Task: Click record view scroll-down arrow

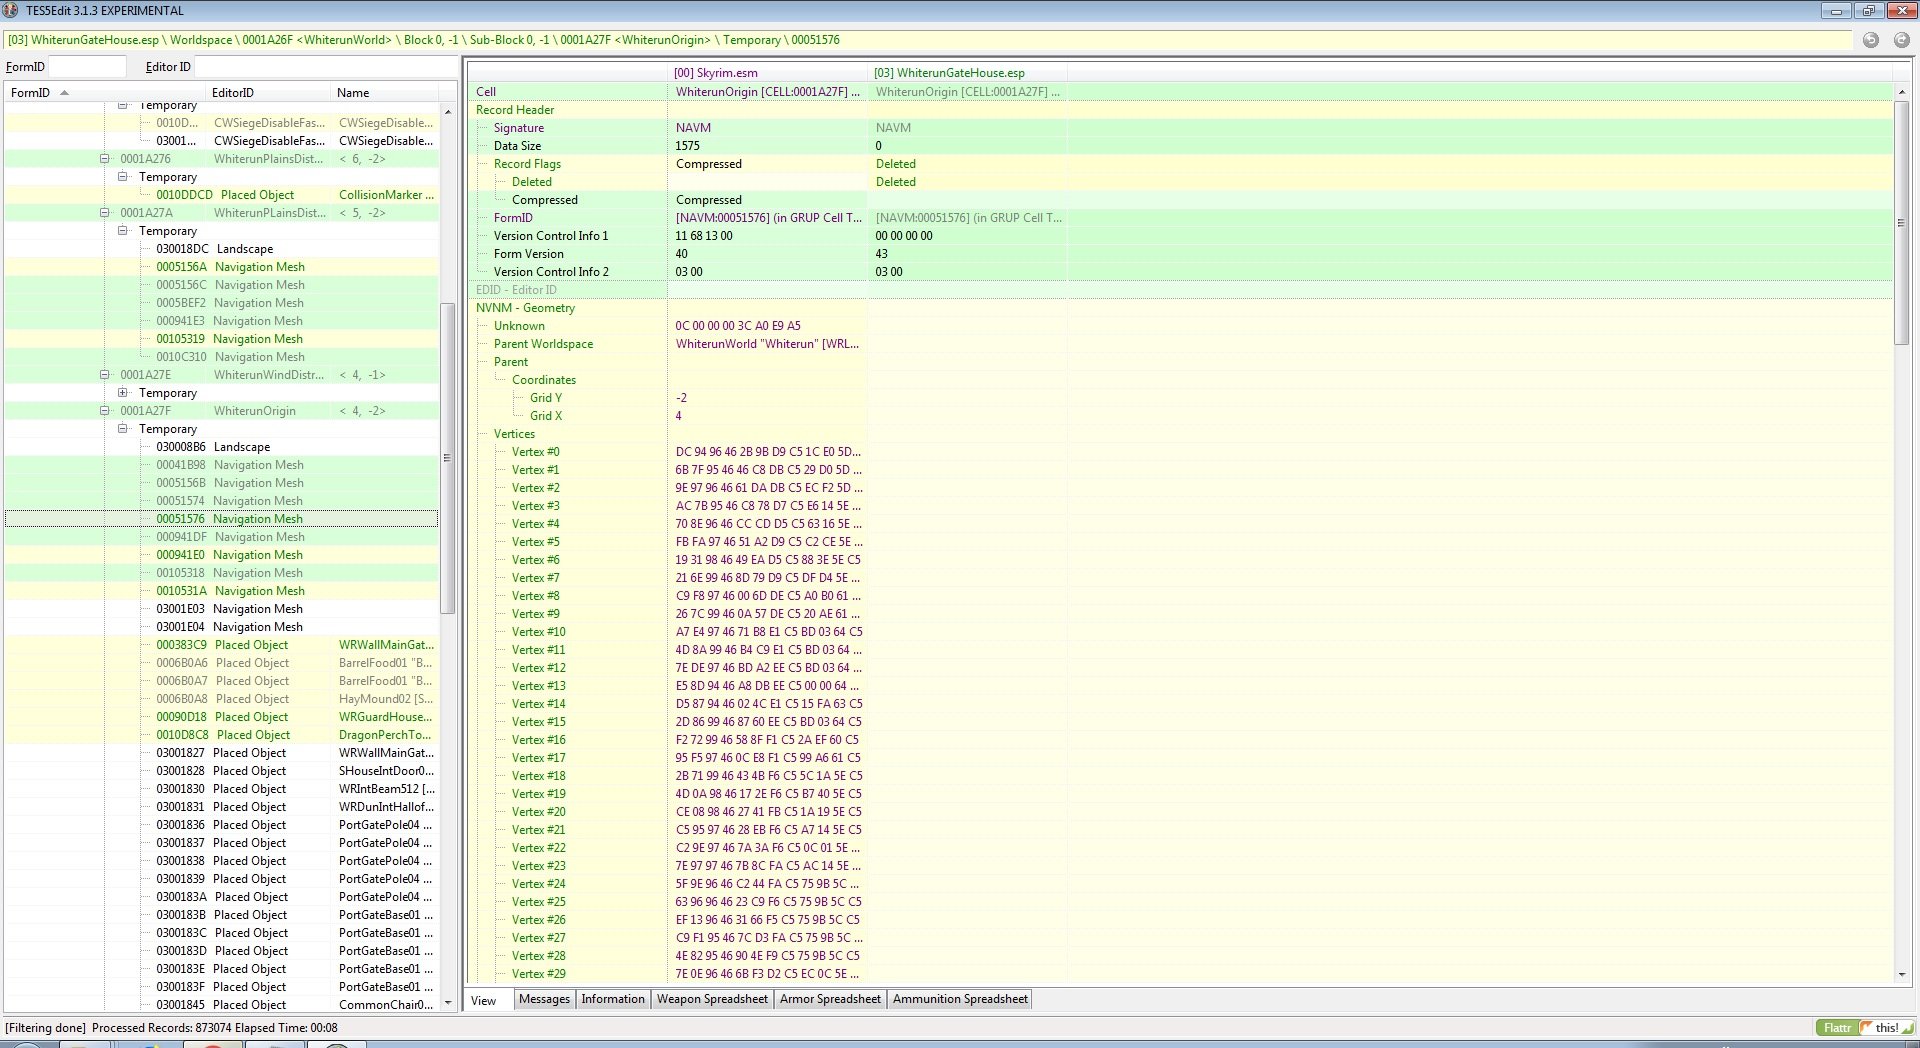Action: (x=1901, y=975)
